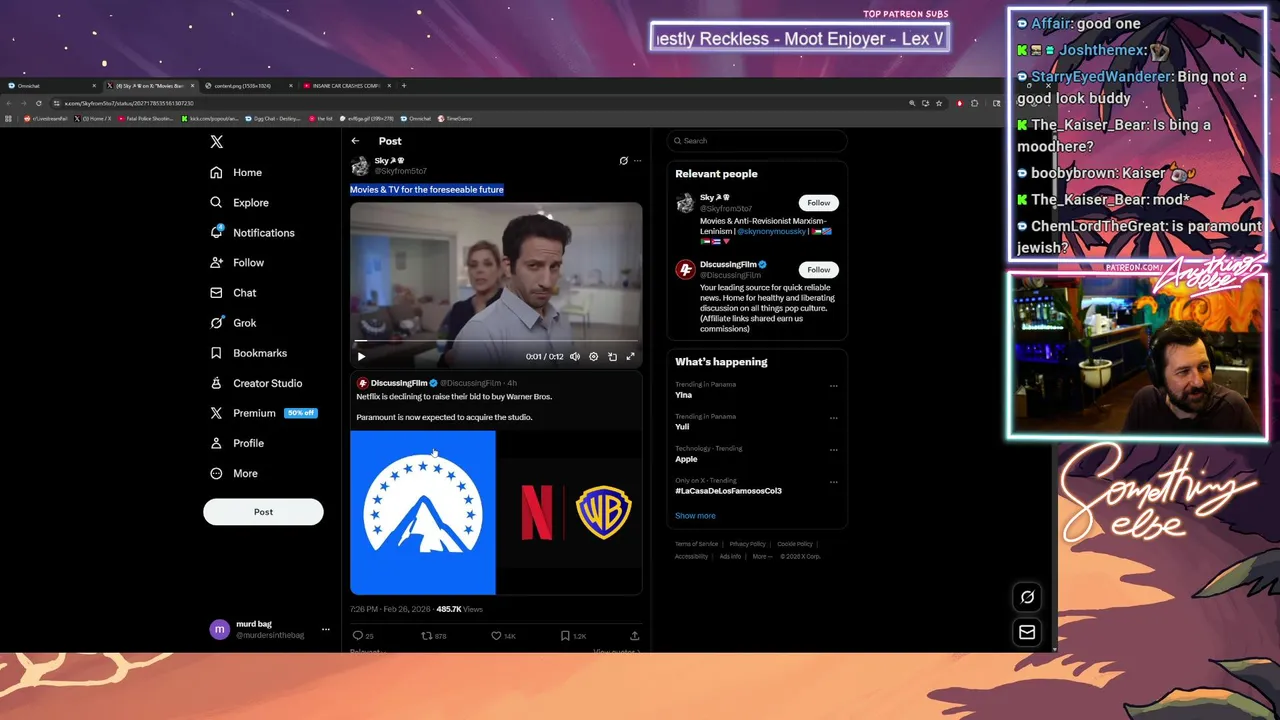
Task: Open the murd bag account menu dots
Action: tap(325, 630)
